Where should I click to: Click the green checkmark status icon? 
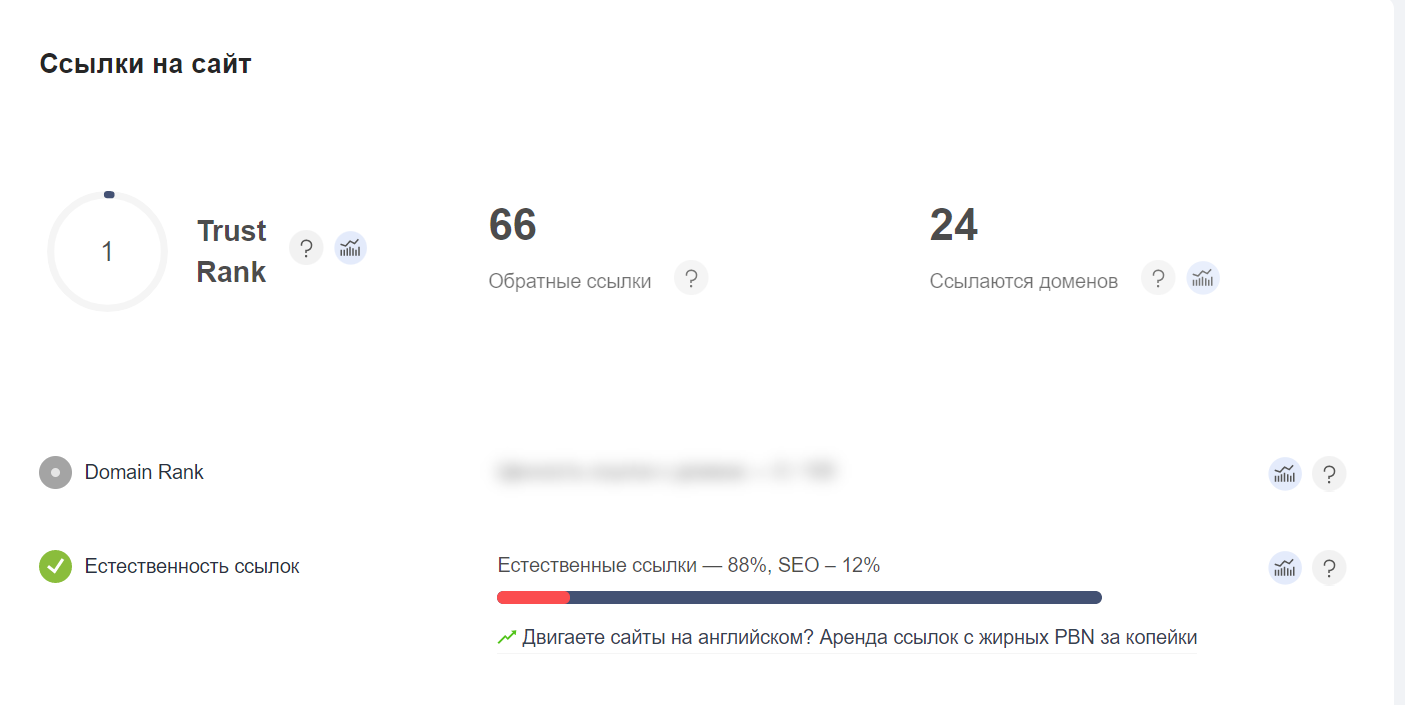(x=55, y=566)
